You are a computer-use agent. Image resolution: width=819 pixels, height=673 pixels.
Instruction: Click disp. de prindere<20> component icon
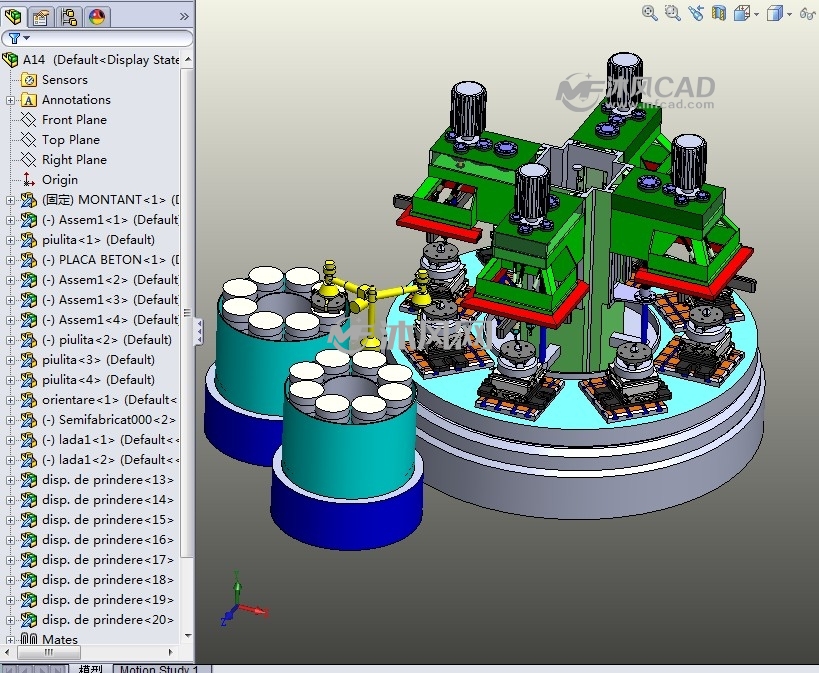pyautogui.click(x=29, y=620)
